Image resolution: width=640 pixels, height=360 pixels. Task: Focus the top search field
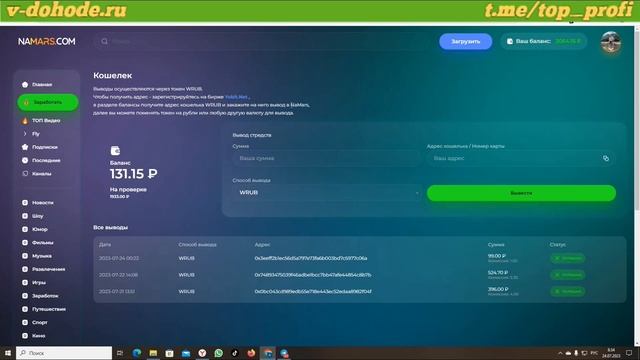click(261, 41)
